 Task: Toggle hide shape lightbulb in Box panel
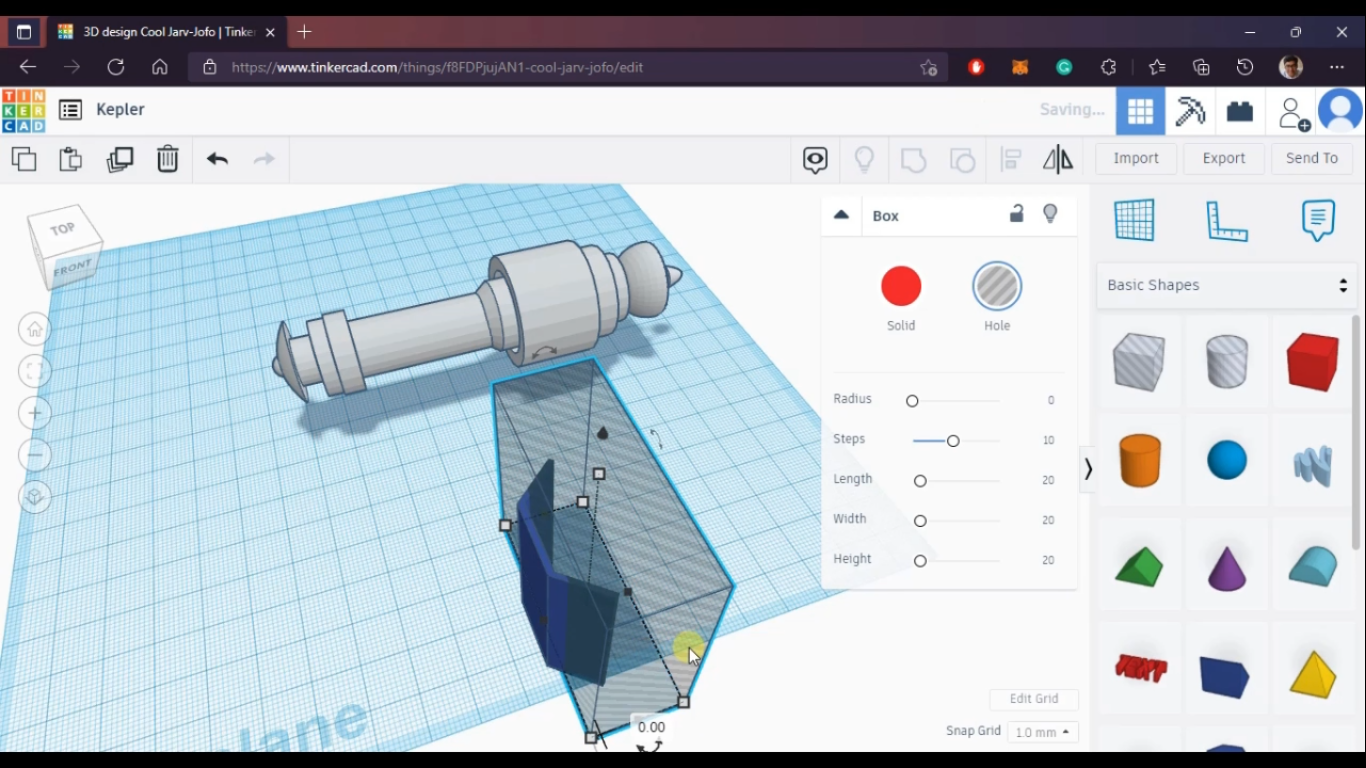tap(1050, 214)
